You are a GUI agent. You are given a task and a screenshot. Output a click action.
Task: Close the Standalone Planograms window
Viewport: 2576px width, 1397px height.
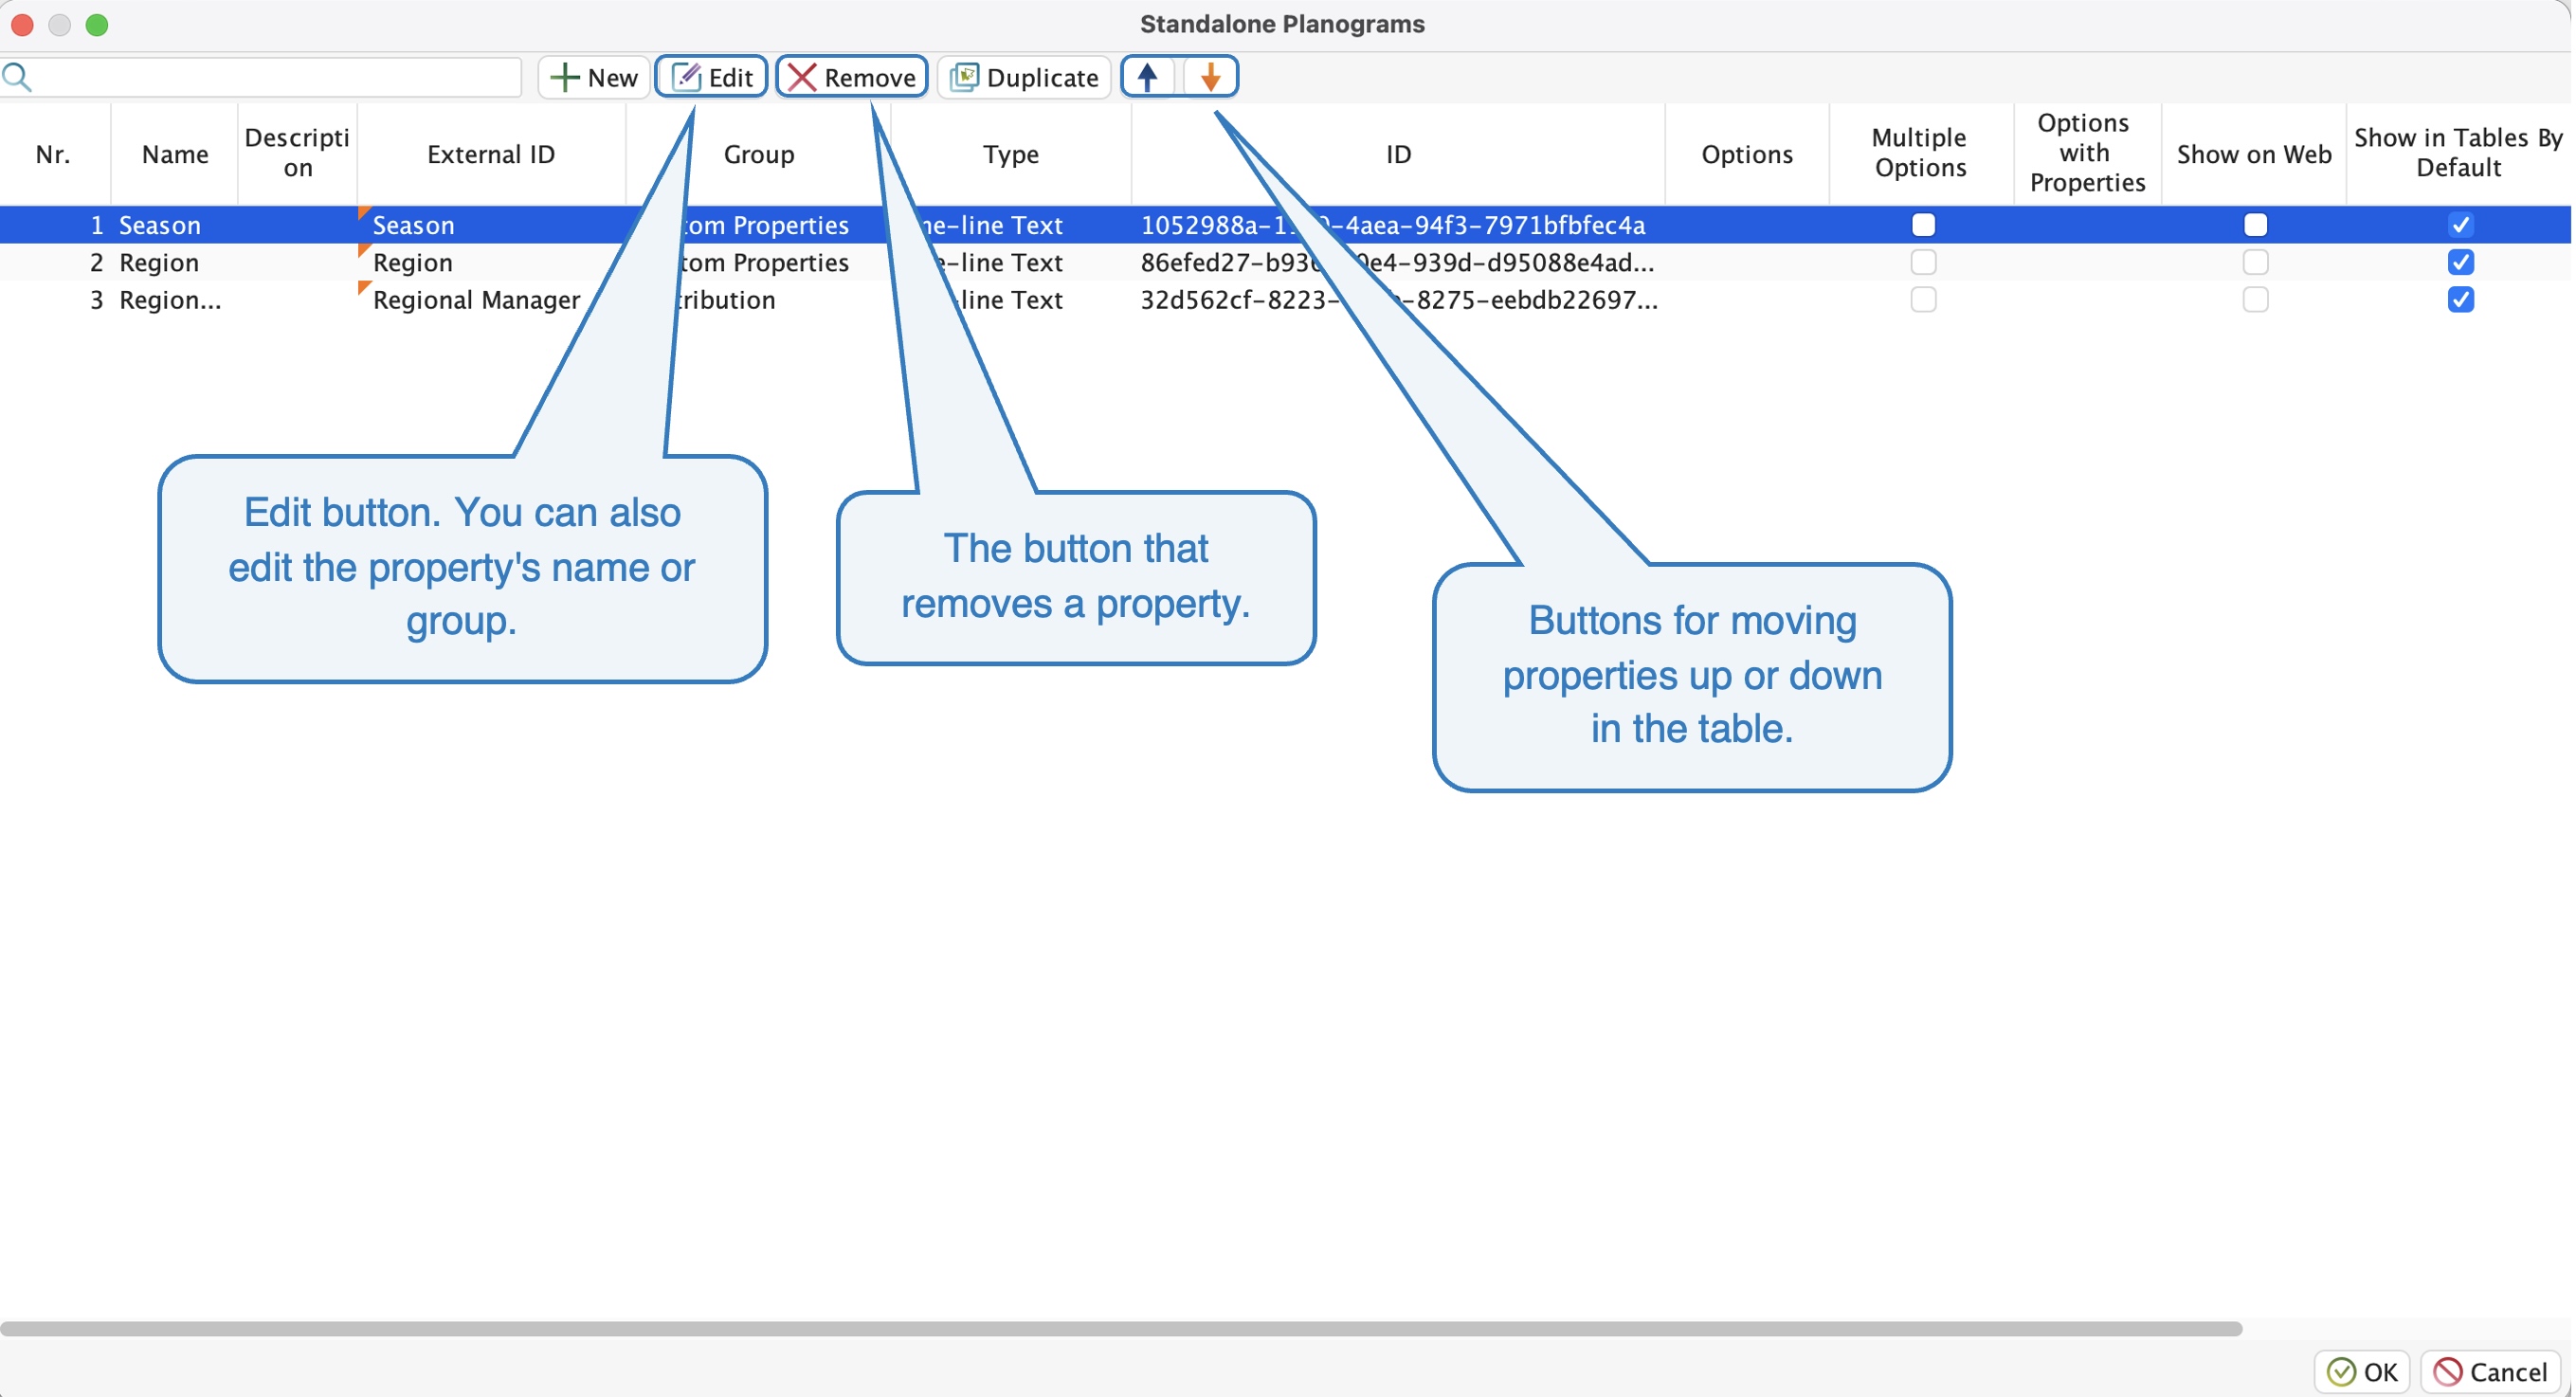tap(22, 24)
